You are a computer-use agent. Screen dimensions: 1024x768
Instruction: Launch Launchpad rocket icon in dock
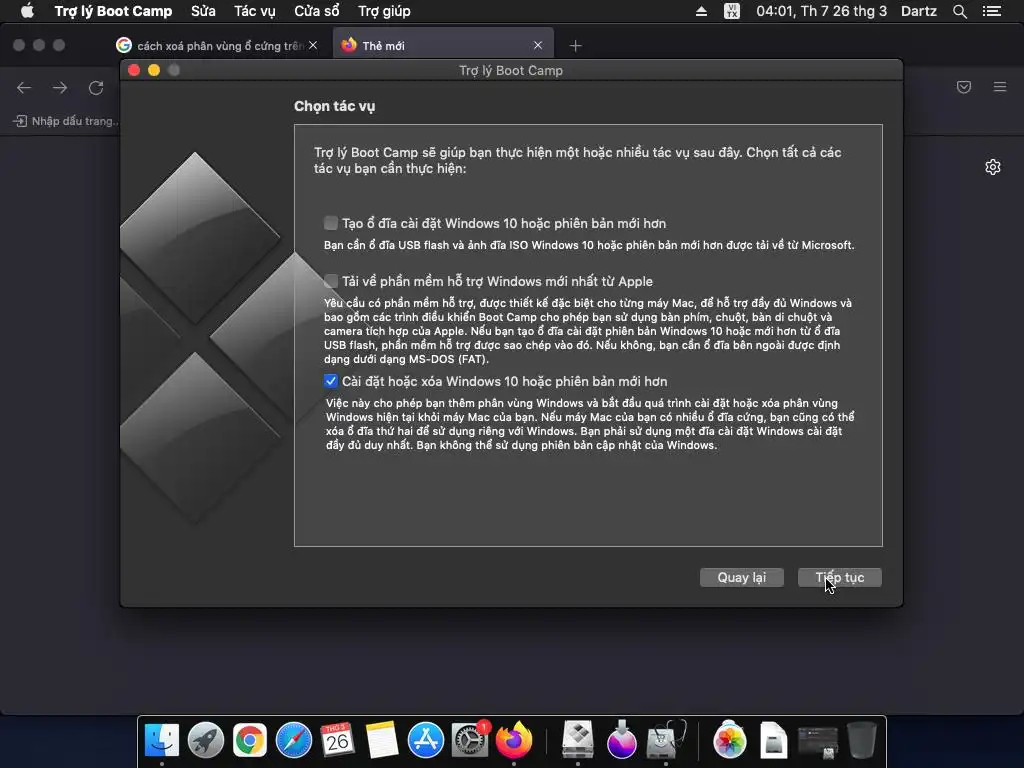click(x=206, y=741)
